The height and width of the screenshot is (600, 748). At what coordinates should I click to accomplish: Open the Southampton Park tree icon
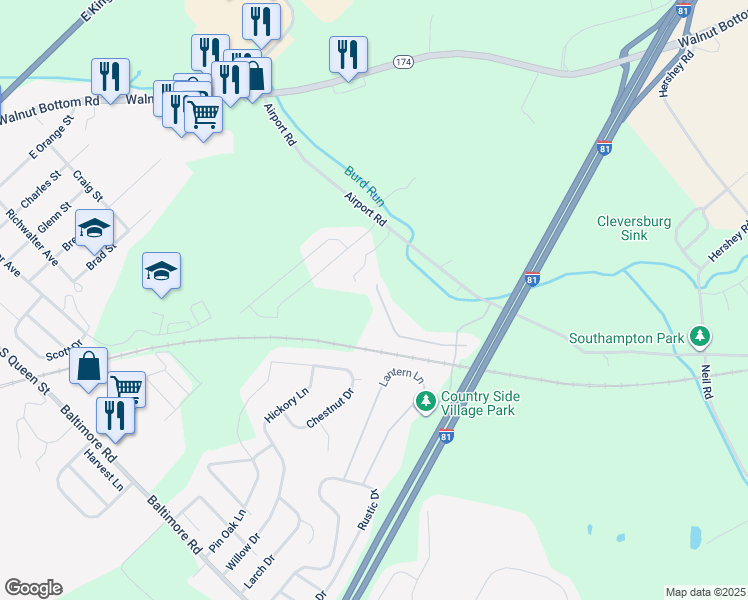pos(700,337)
